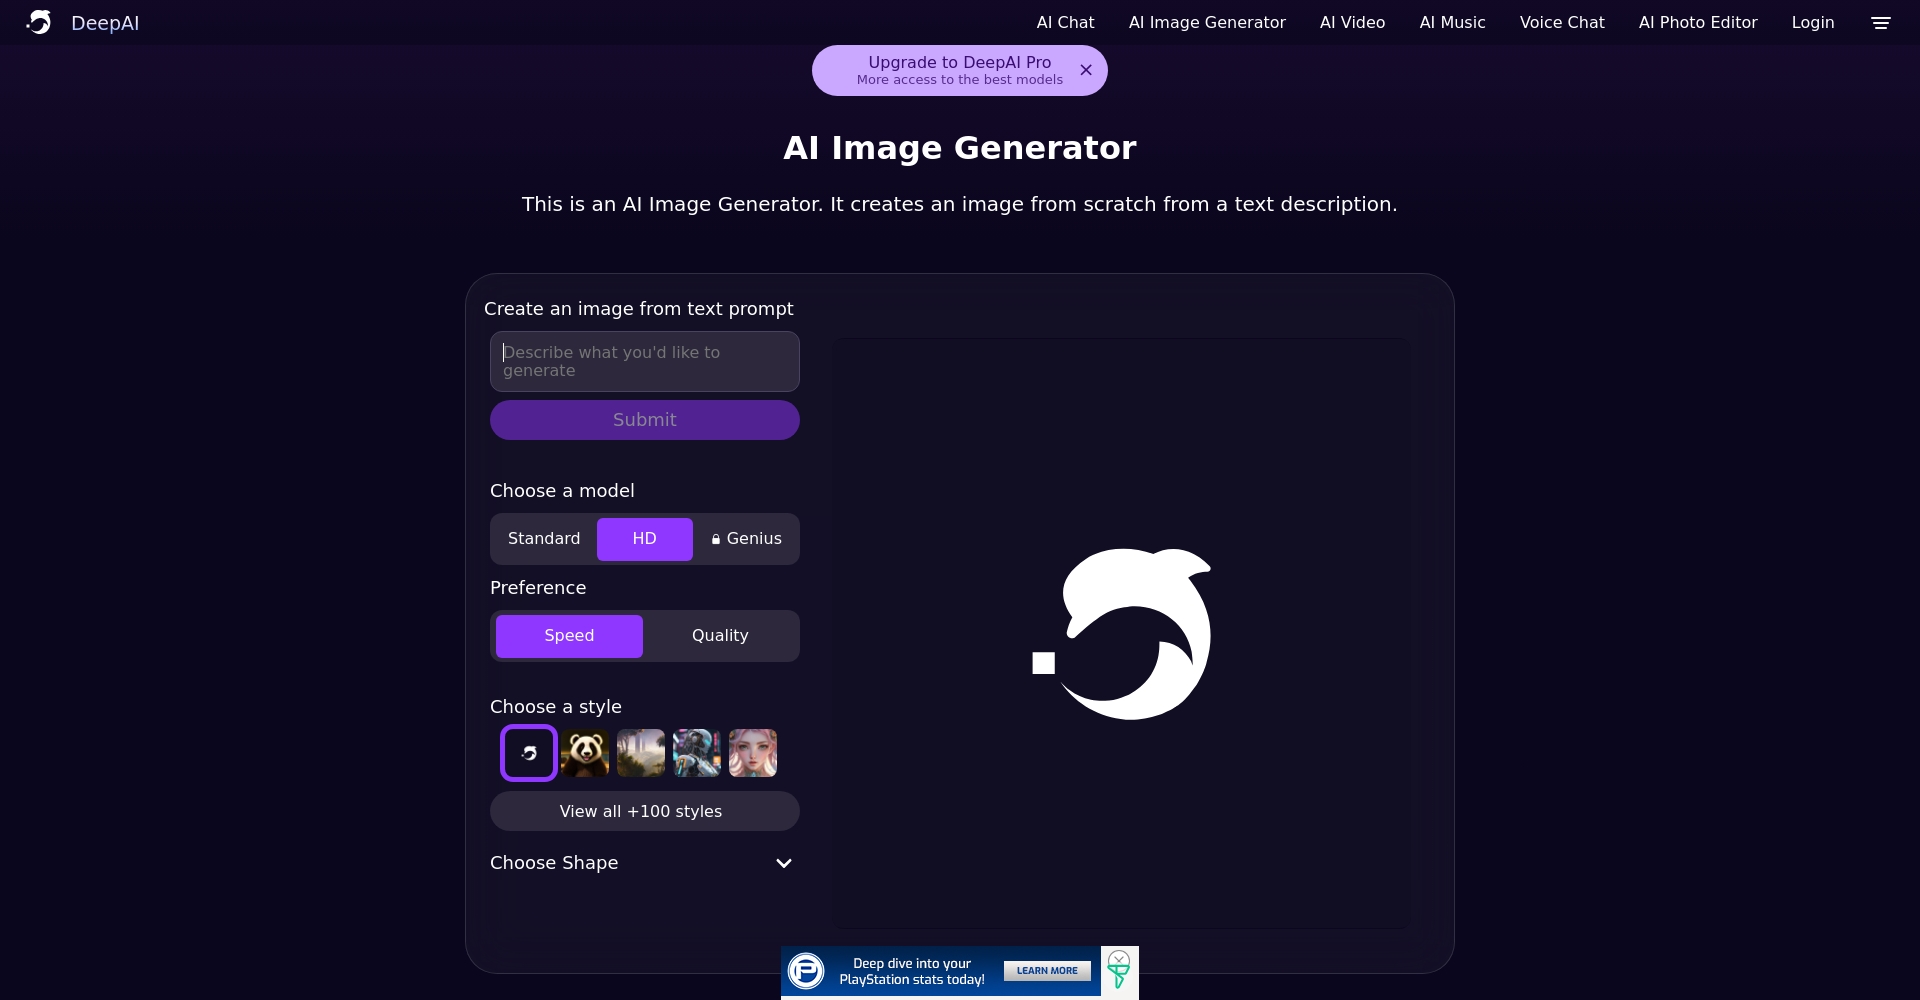1920x1000 pixels.
Task: Go to AI Video page
Action: pyautogui.click(x=1352, y=22)
